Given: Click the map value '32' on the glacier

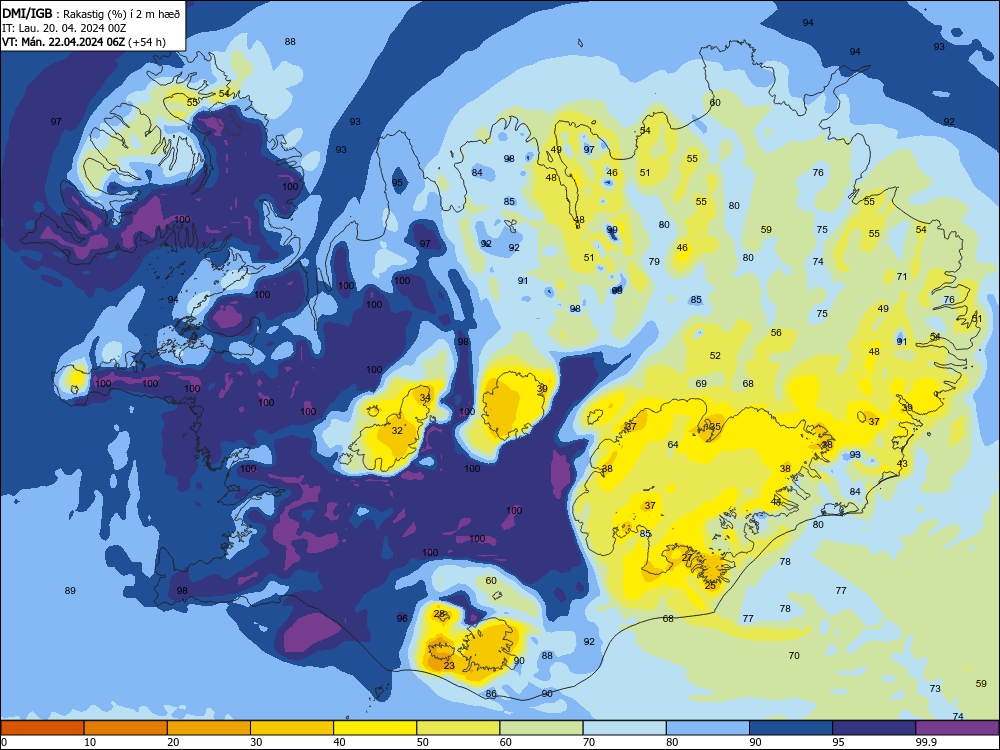Looking at the screenshot, I should point(397,430).
